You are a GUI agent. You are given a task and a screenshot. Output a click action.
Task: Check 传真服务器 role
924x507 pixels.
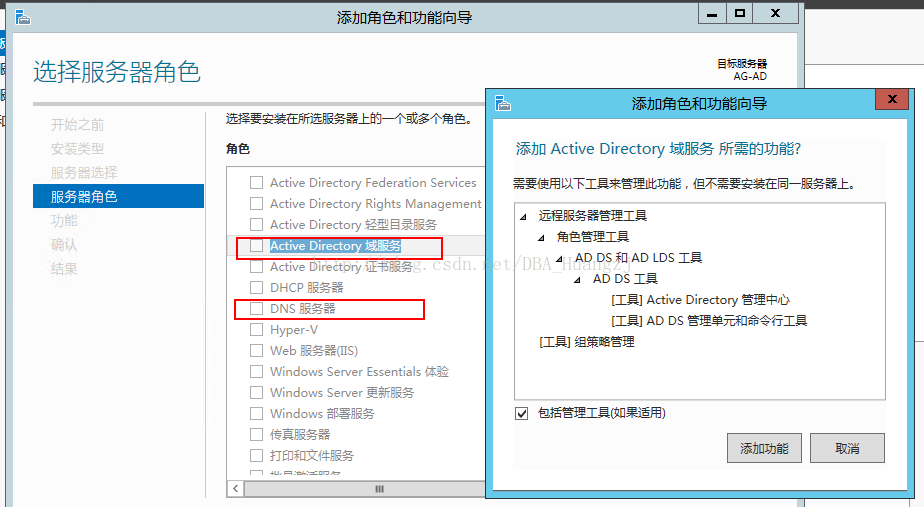coord(256,434)
